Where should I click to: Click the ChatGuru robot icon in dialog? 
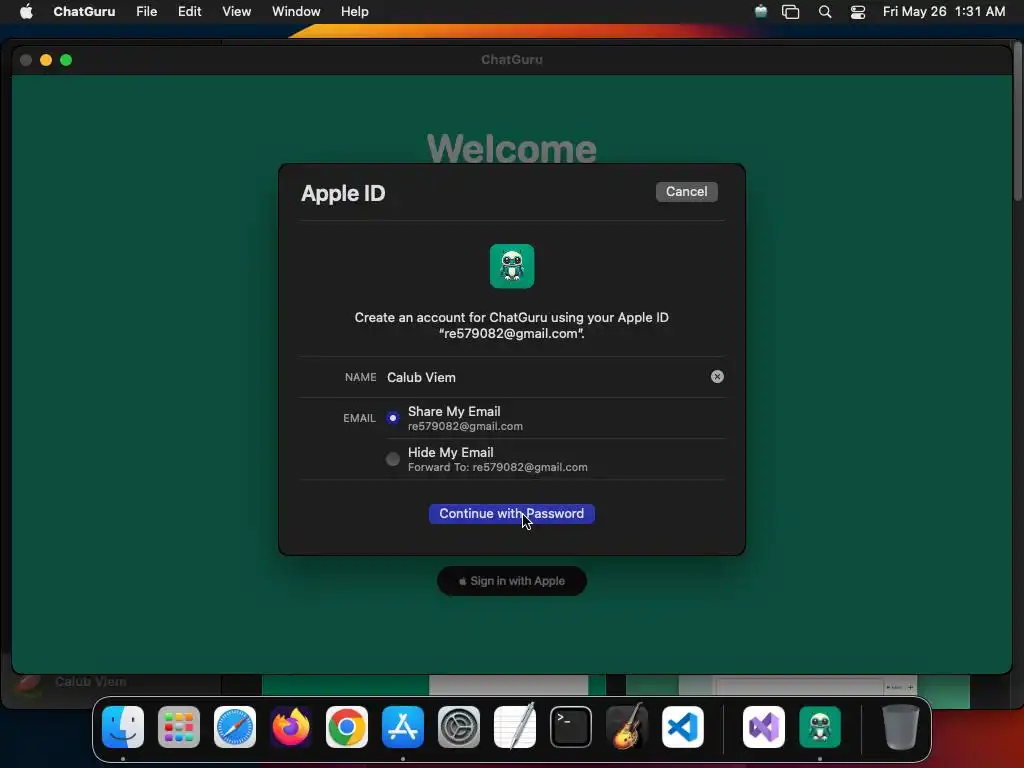coord(512,266)
